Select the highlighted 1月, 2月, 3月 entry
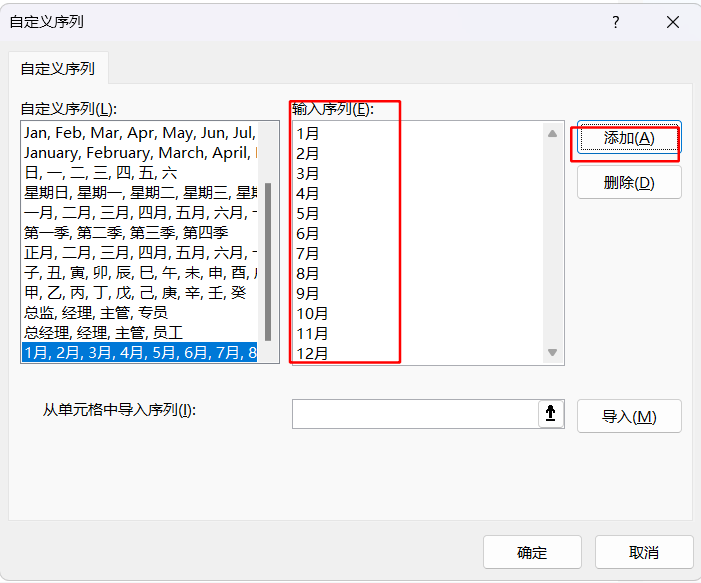 [139, 352]
